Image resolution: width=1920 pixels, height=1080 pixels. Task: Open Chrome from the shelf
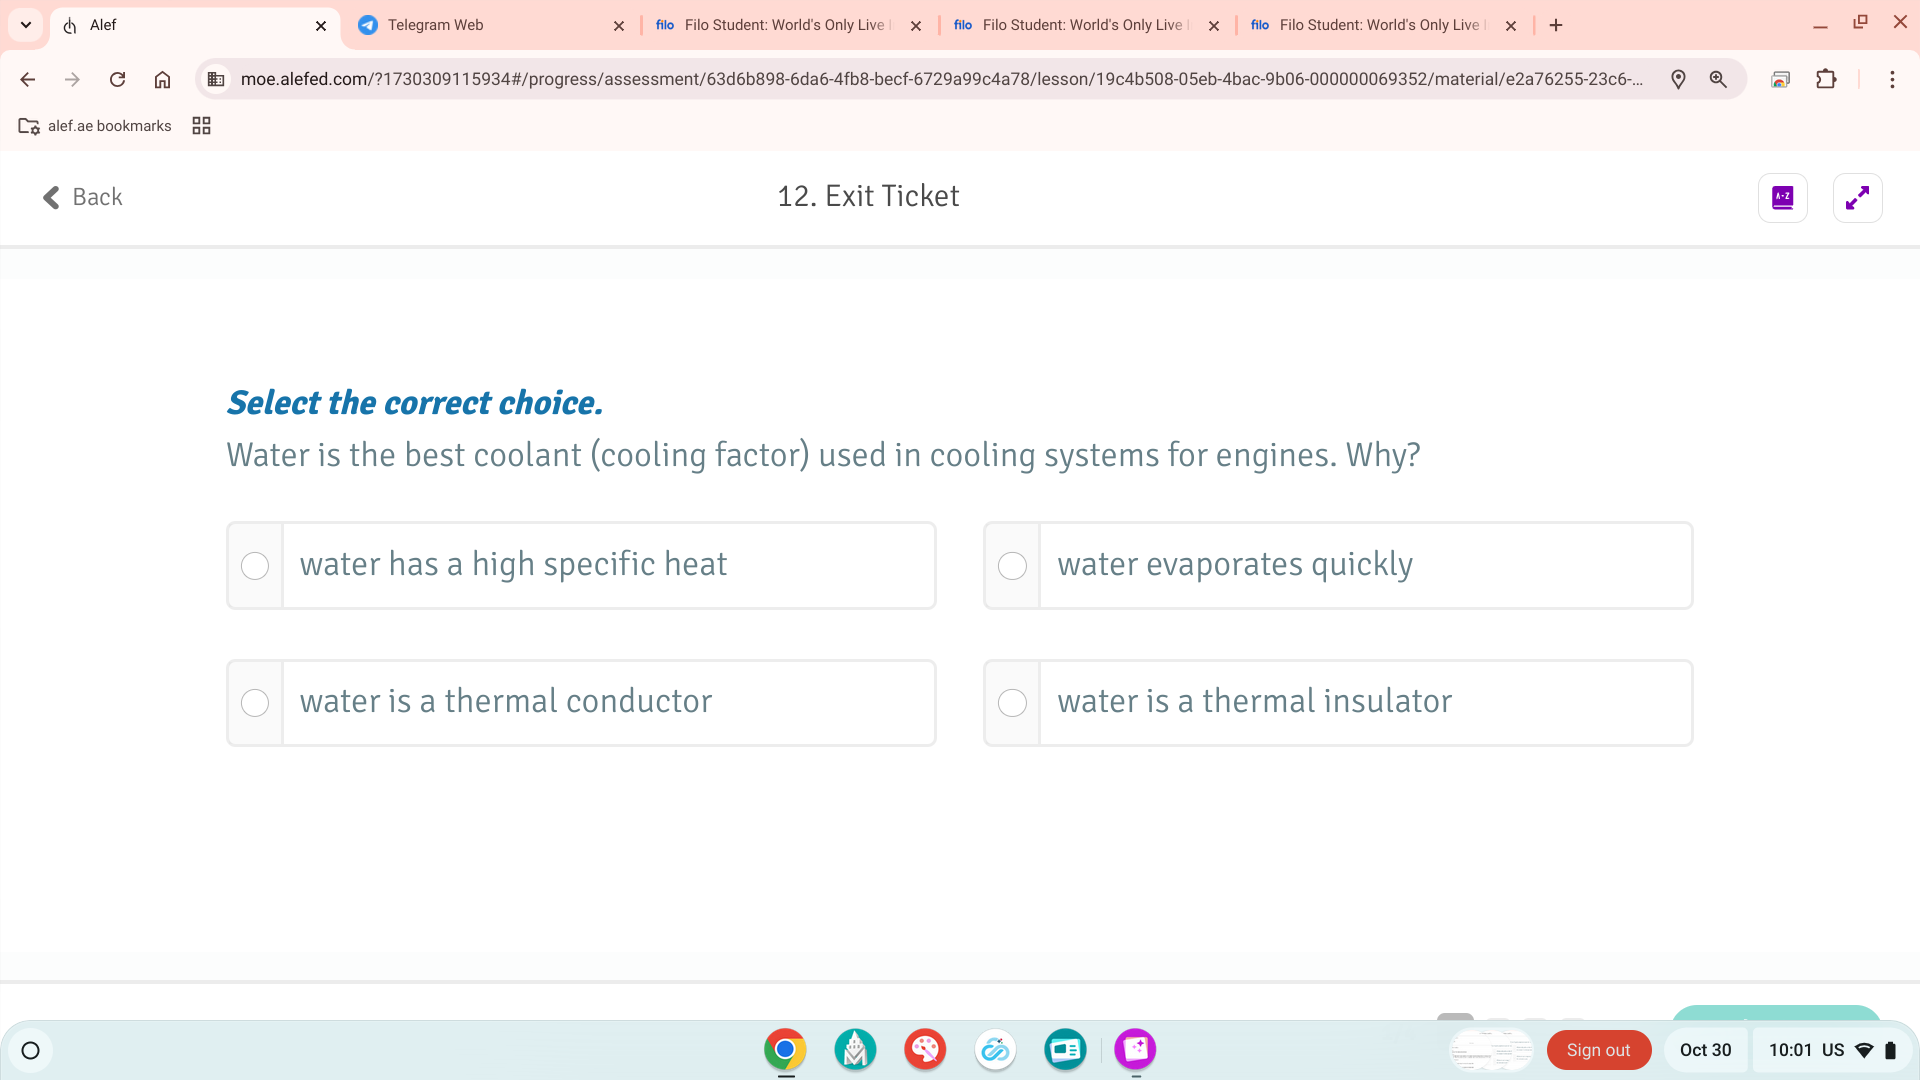(x=785, y=1049)
